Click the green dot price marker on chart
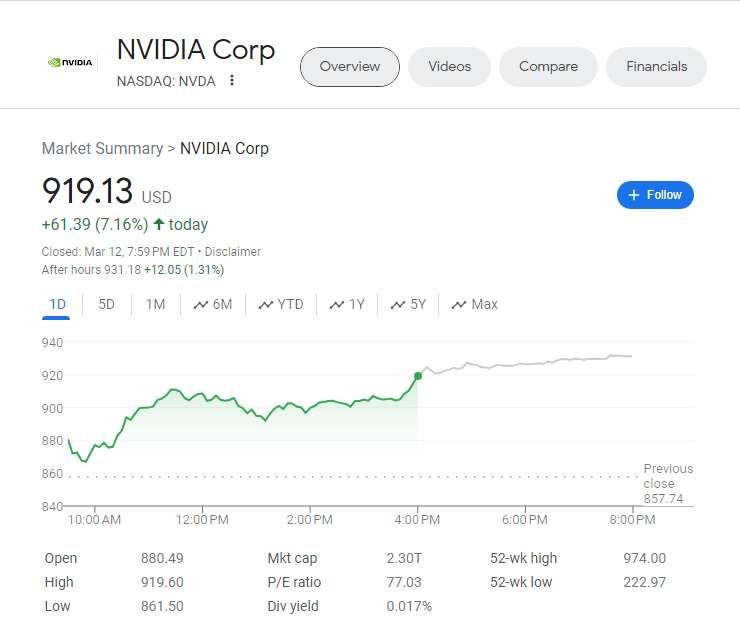Screen dimensions: 740x626 [x=417, y=376]
